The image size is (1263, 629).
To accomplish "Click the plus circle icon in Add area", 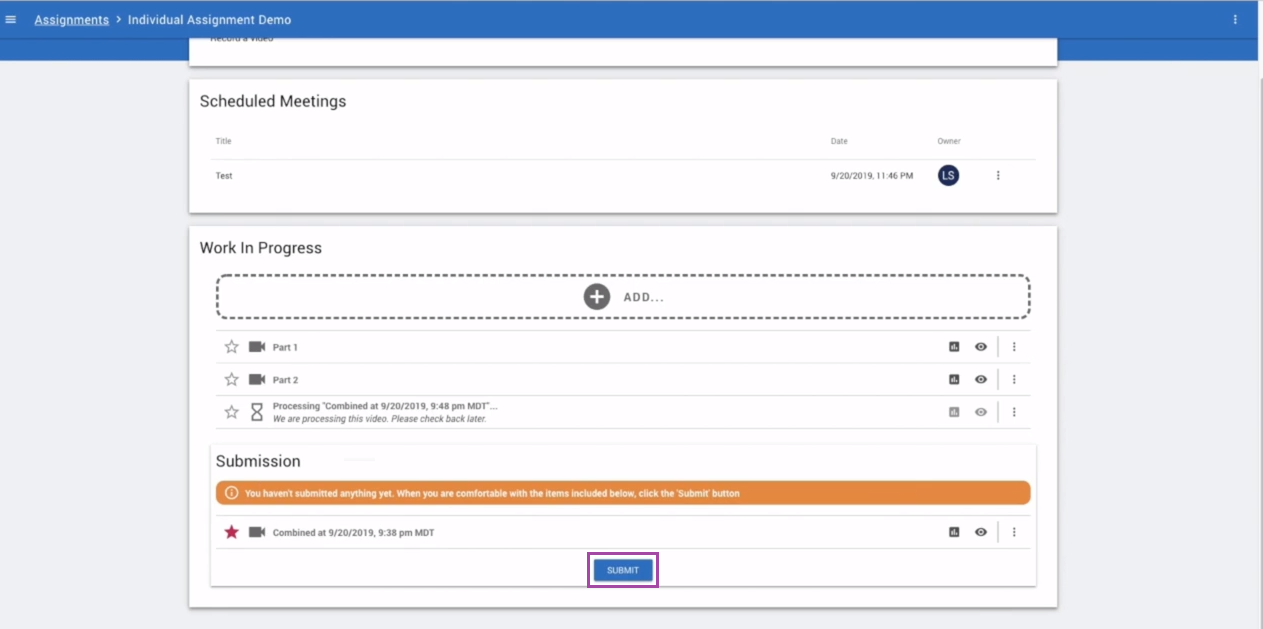I will click(x=597, y=297).
